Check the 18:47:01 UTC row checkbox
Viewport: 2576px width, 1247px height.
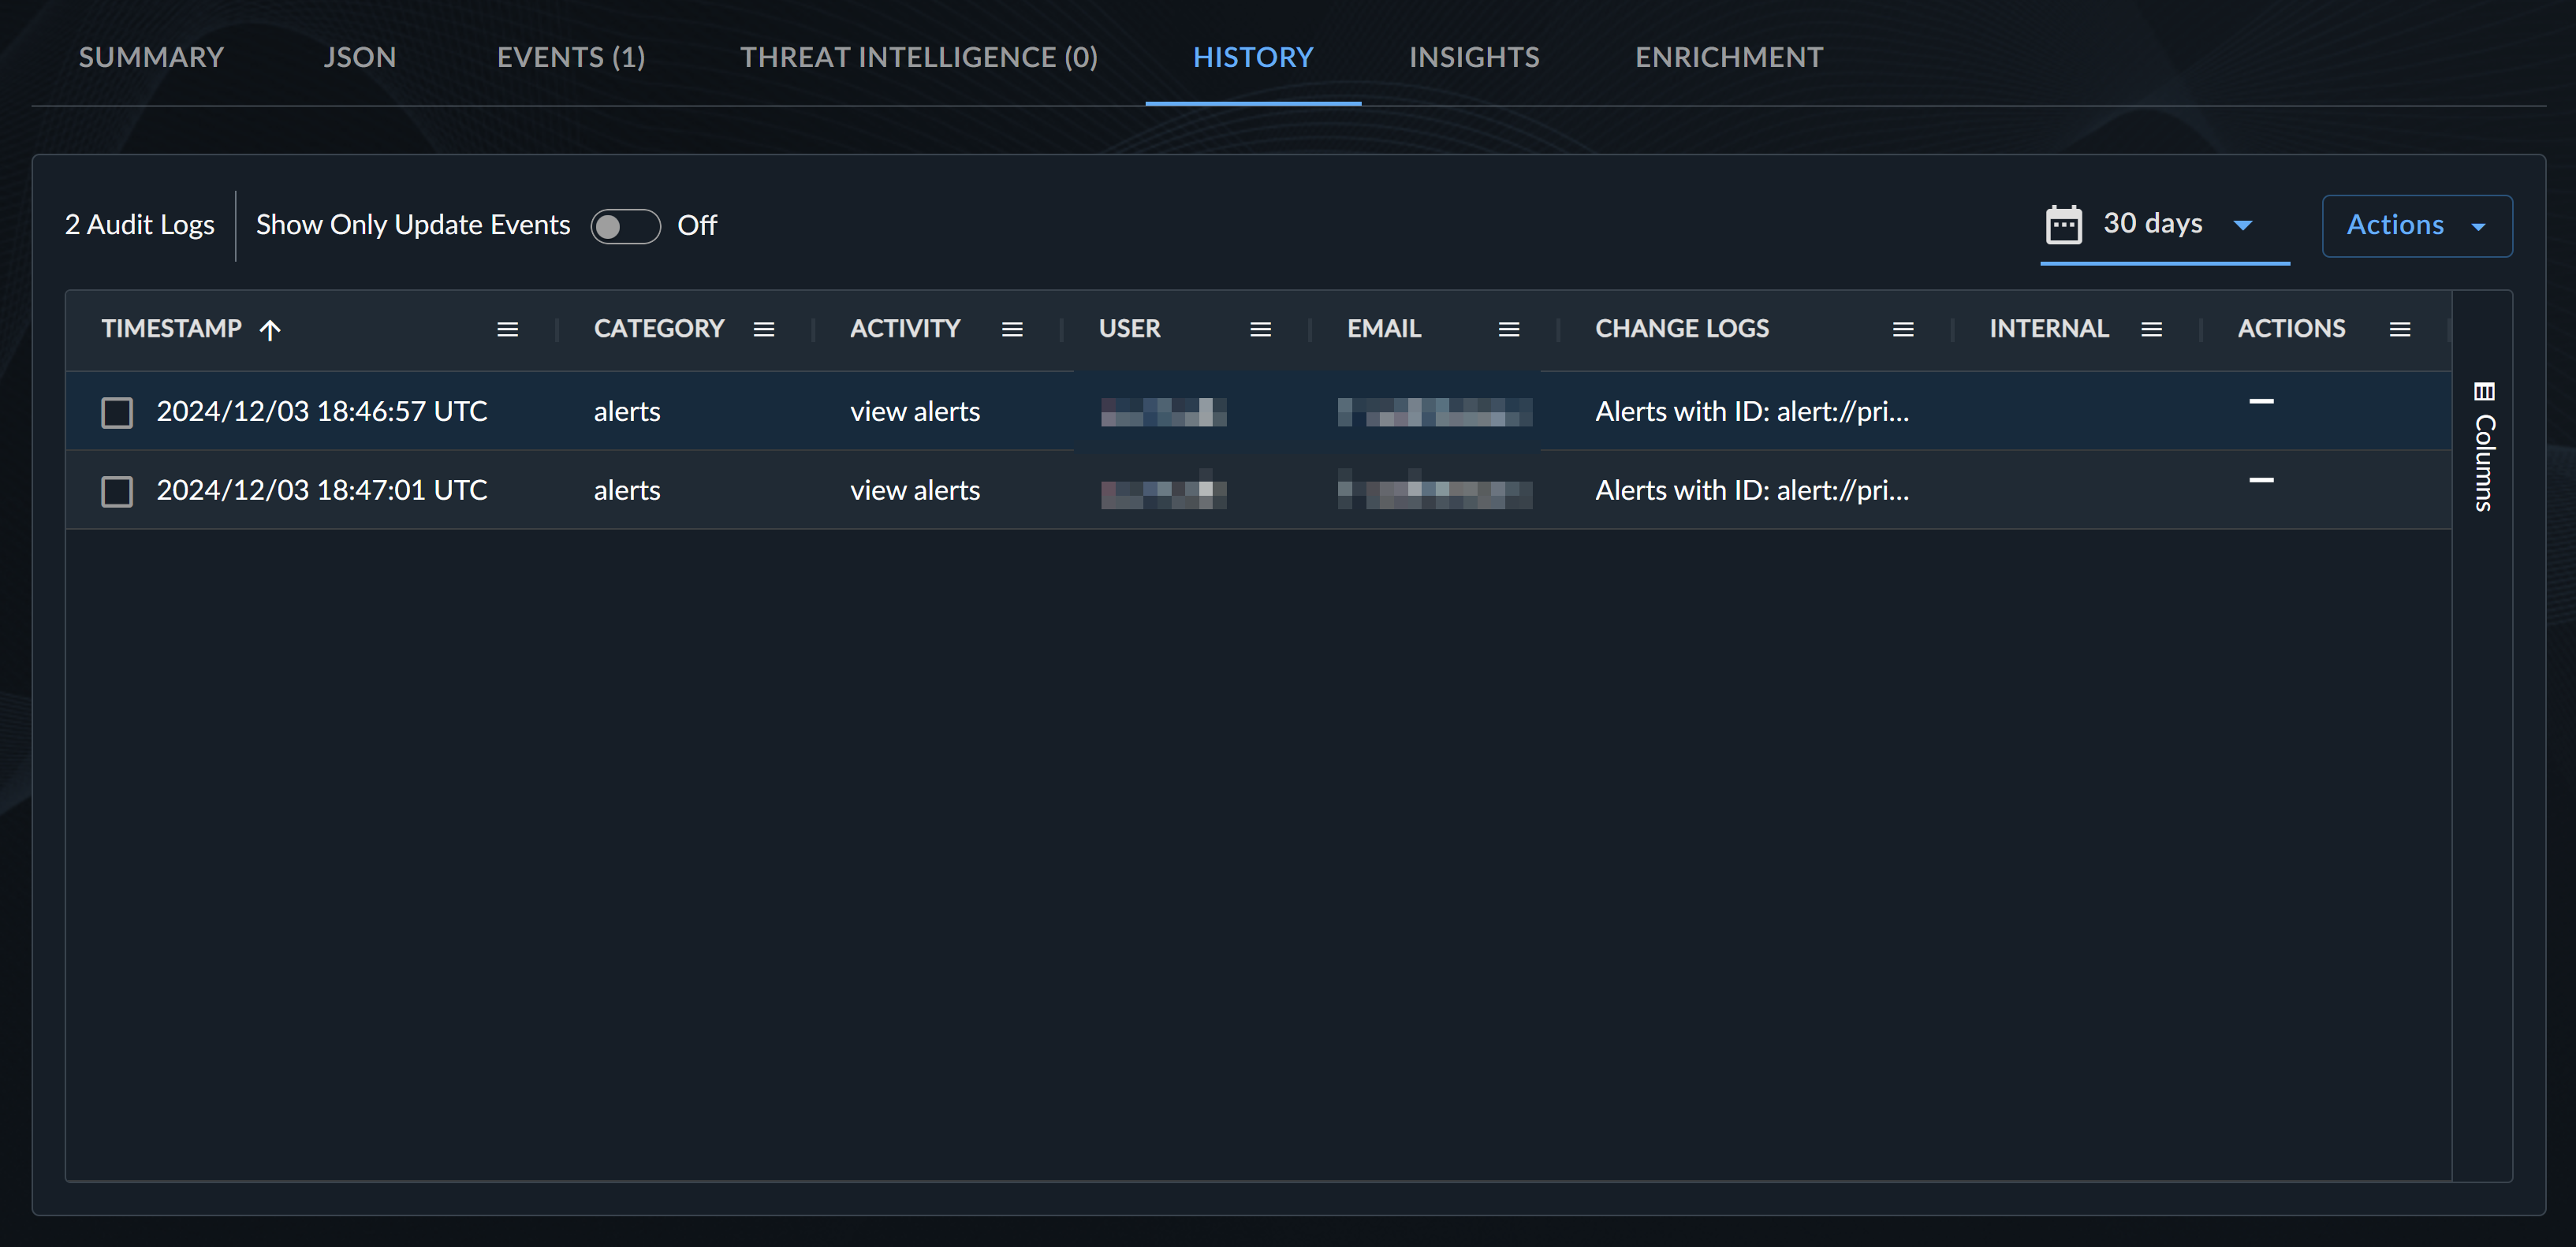(x=117, y=491)
